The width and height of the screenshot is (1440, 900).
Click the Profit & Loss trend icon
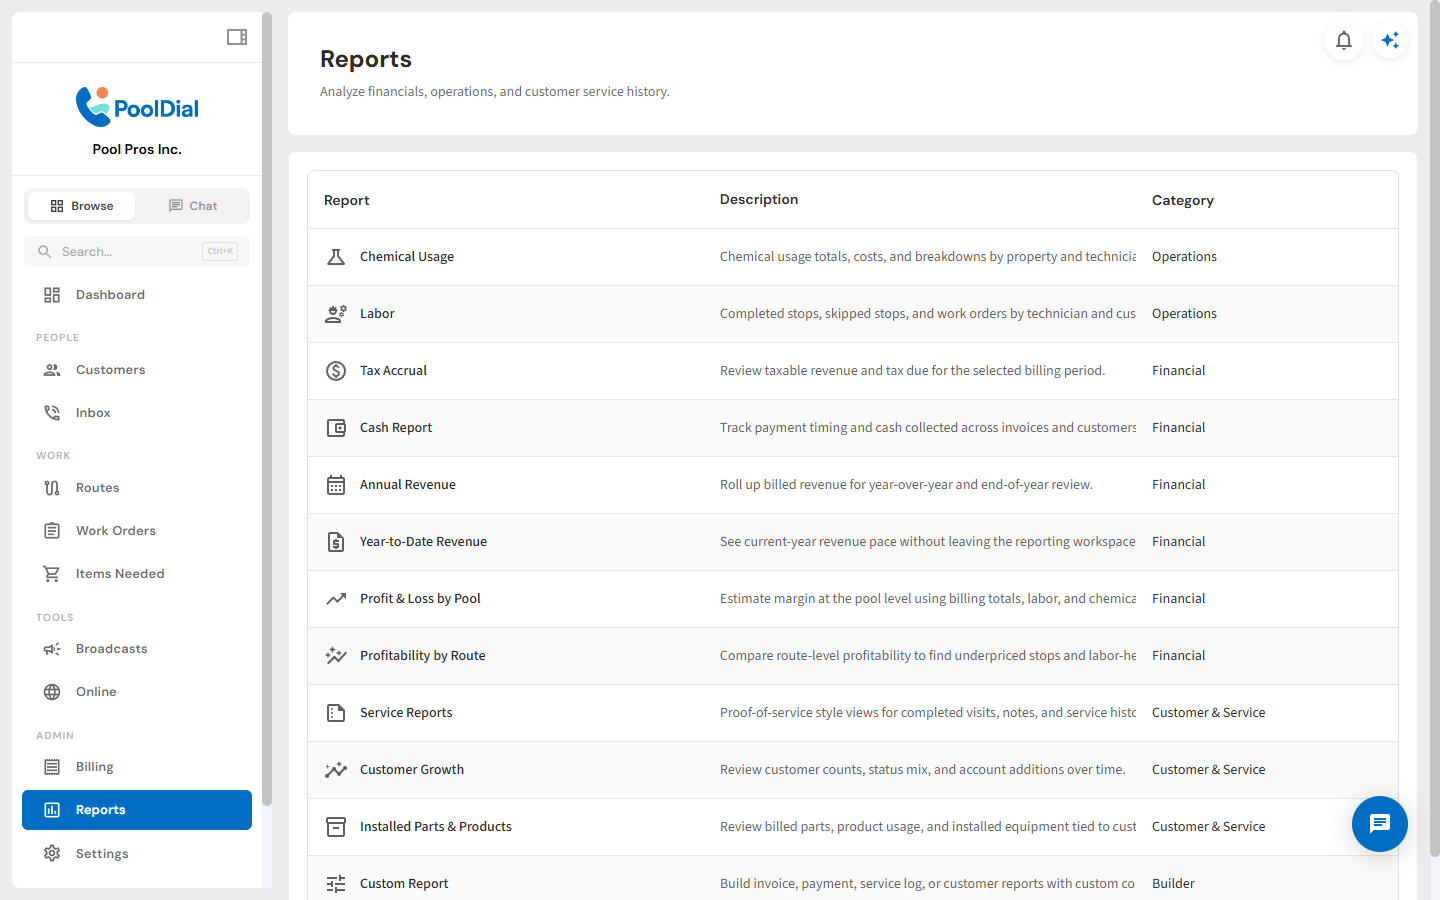click(336, 599)
